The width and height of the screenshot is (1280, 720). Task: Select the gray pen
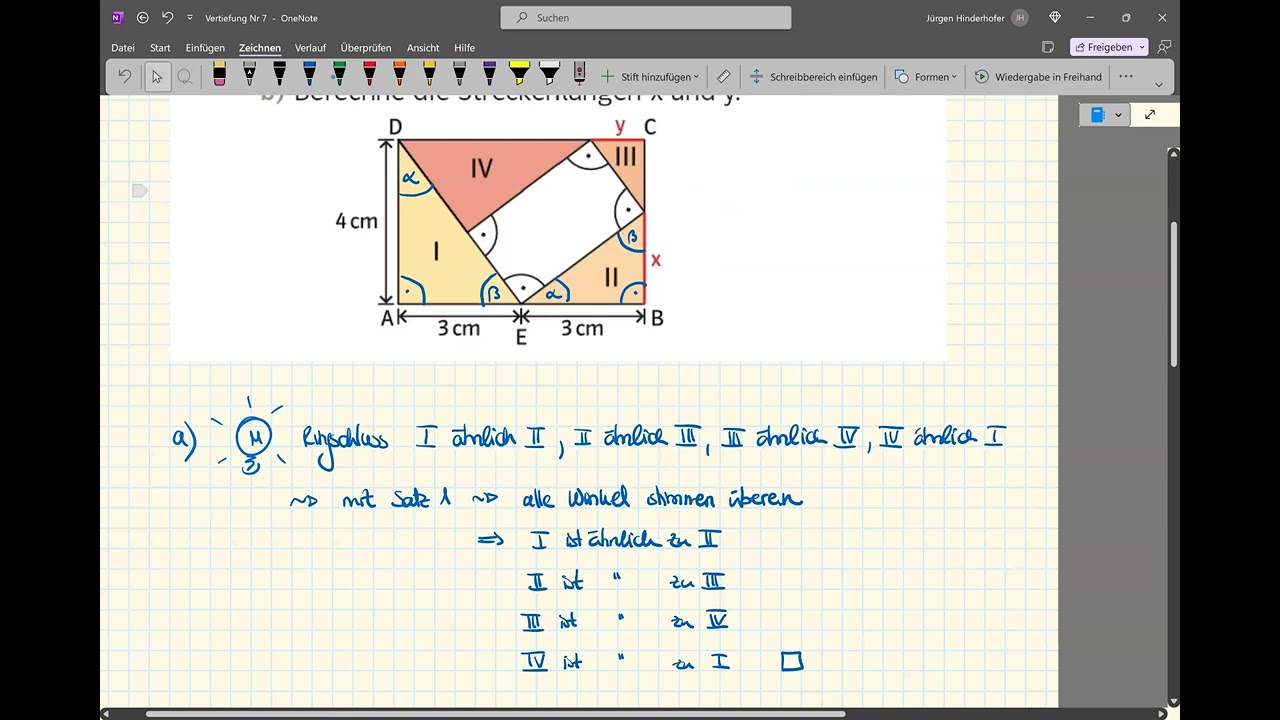[459, 75]
